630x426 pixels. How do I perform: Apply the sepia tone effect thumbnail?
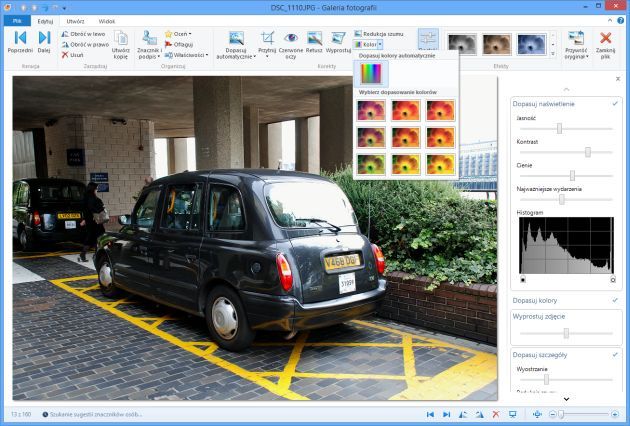(x=497, y=44)
